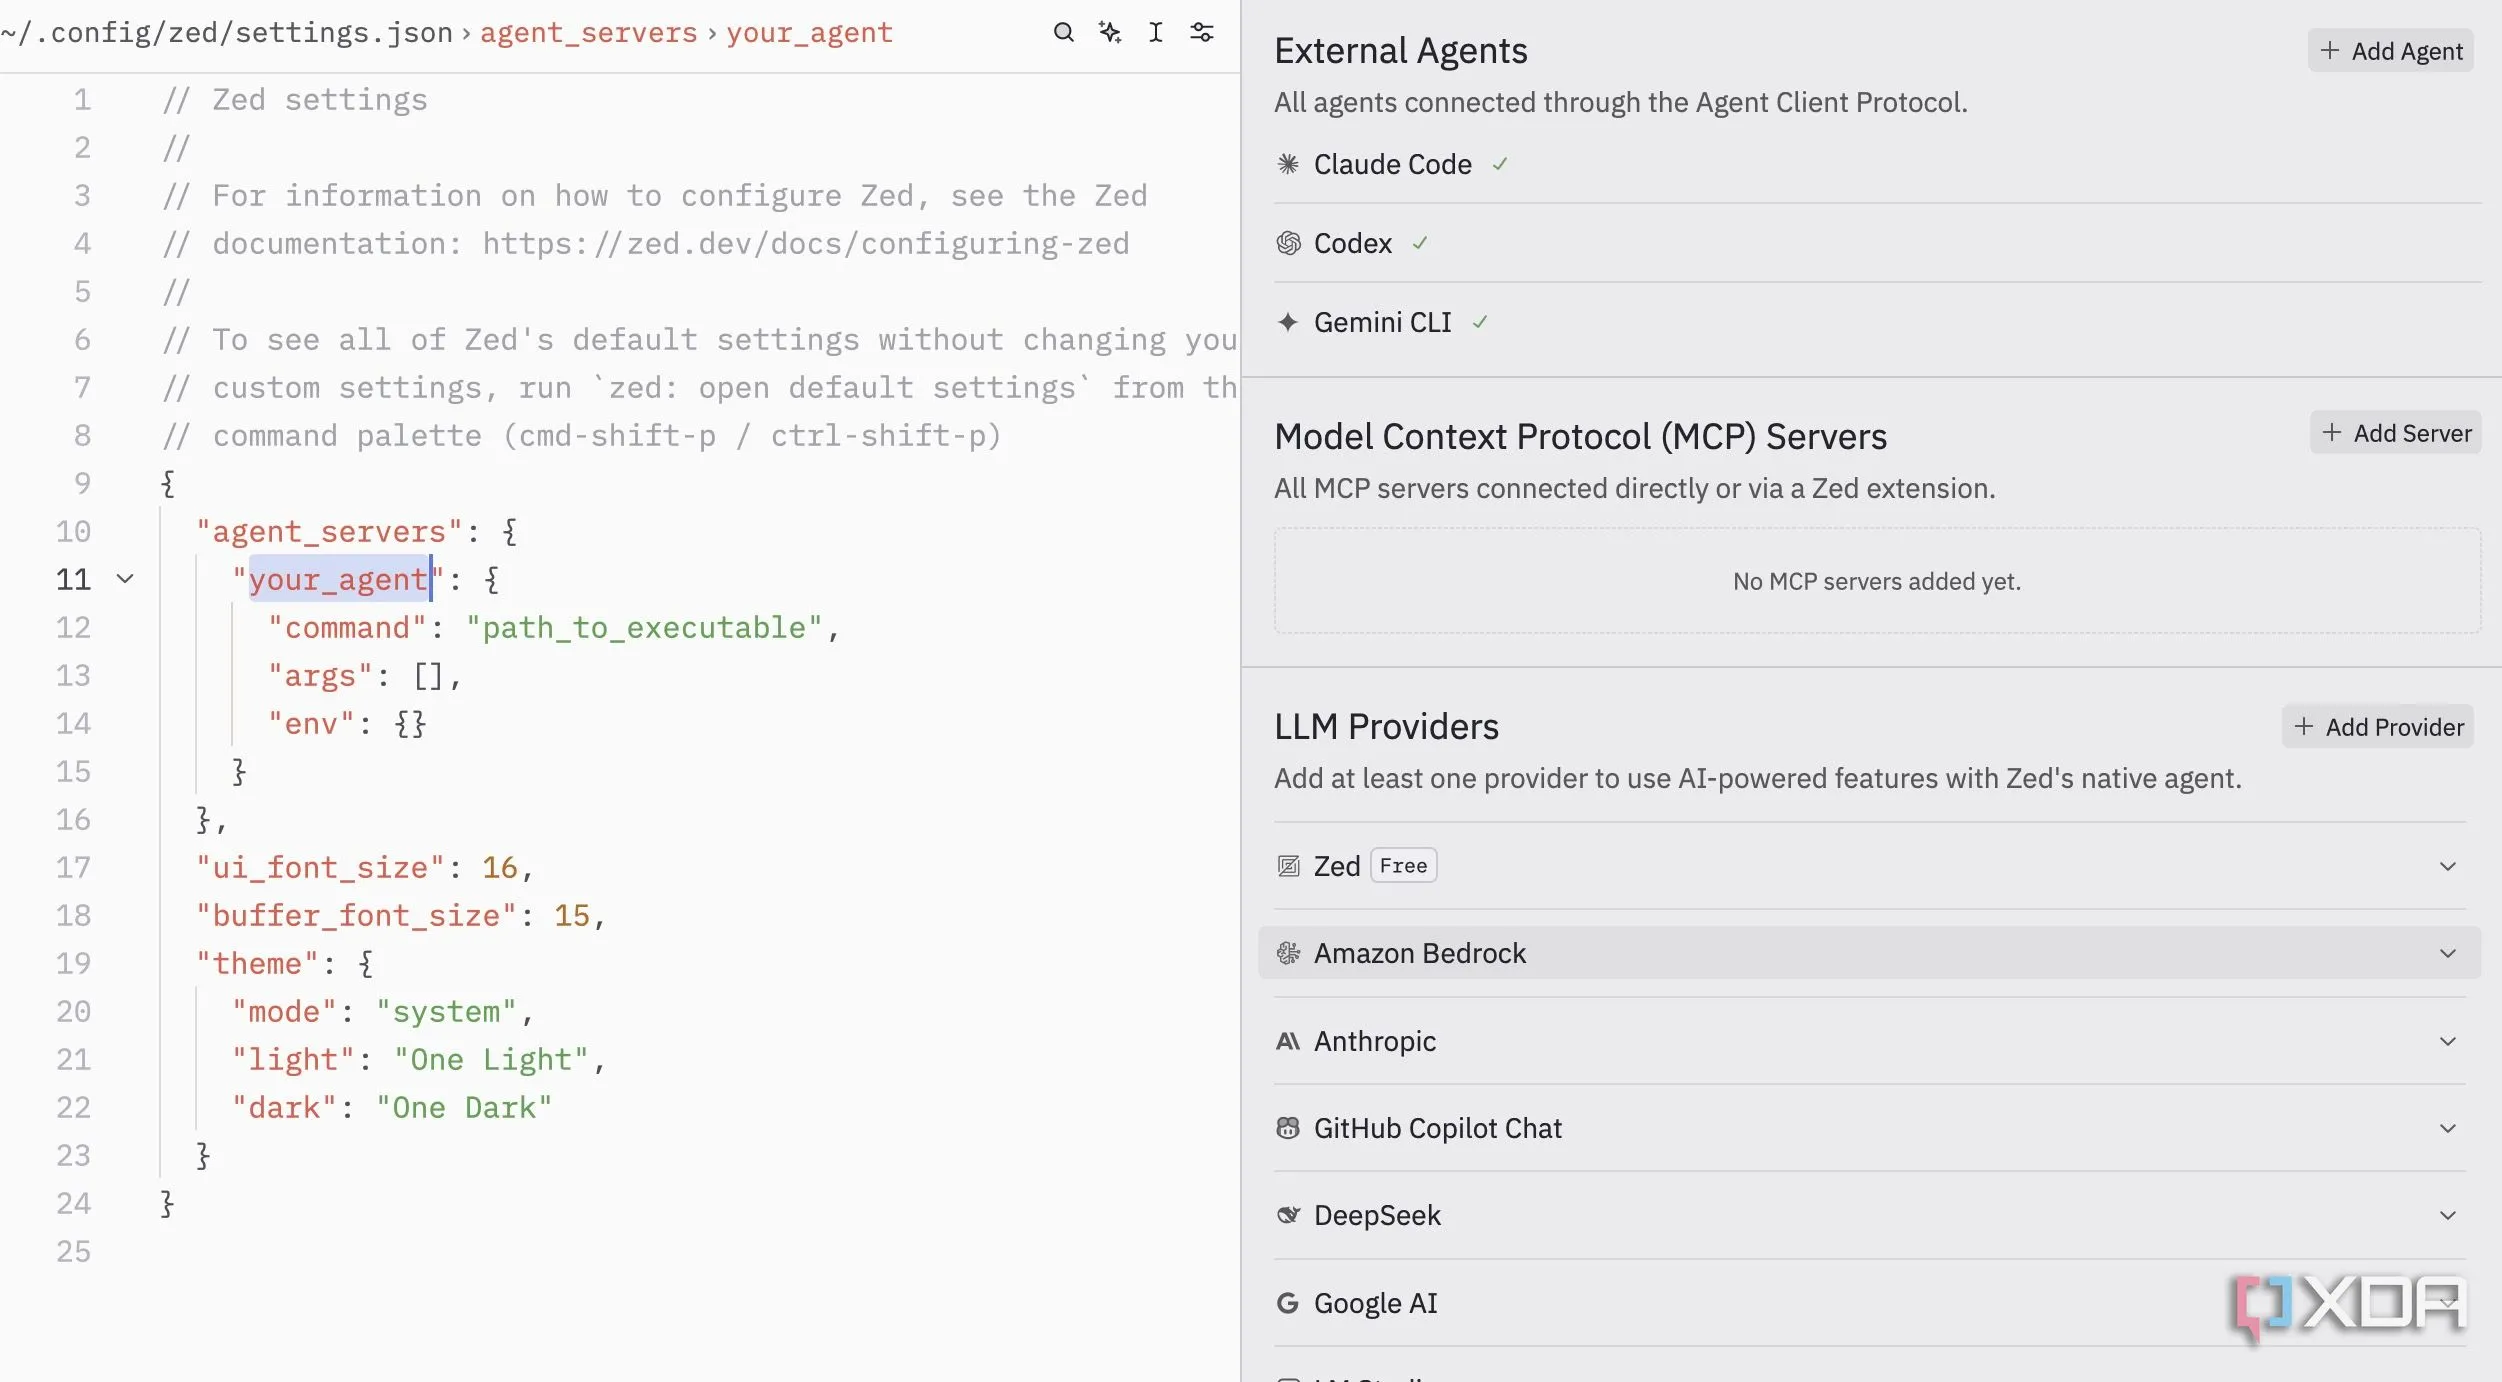The width and height of the screenshot is (2502, 1382).
Task: Click the green checkmark beside Claude Code
Action: pyautogui.click(x=1499, y=164)
